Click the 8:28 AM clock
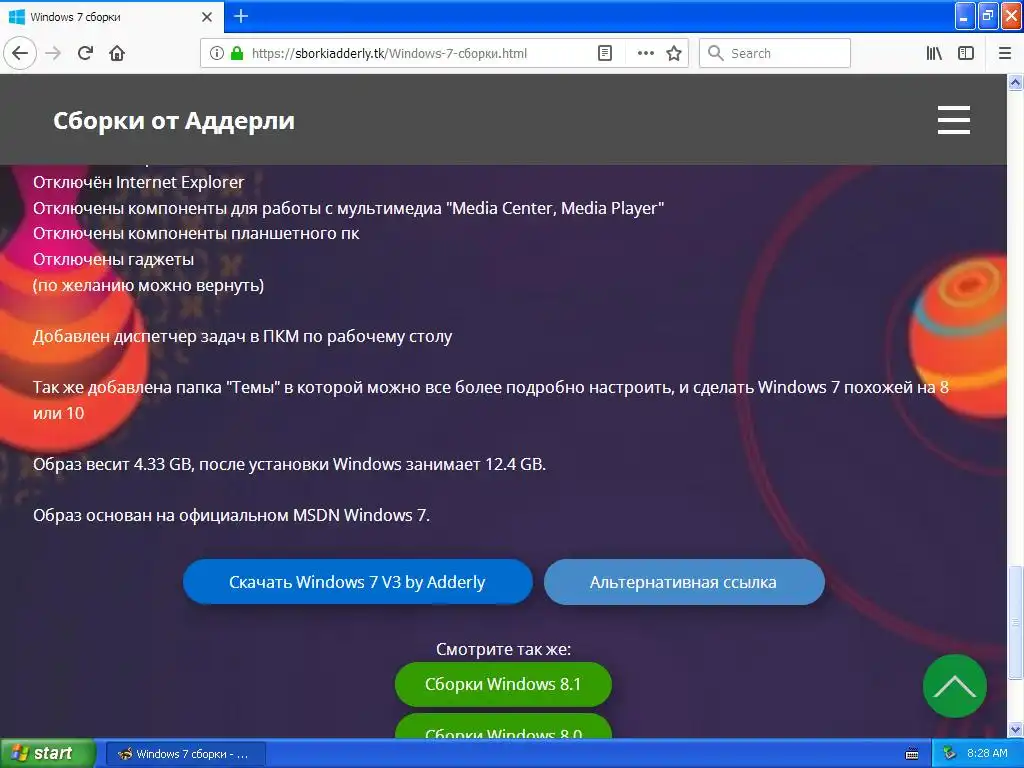The width and height of the screenshot is (1024, 768). [x=987, y=754]
